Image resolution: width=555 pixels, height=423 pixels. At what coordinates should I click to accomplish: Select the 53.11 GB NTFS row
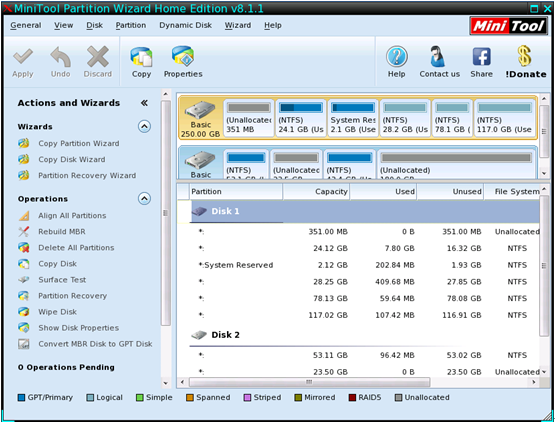pos(365,355)
